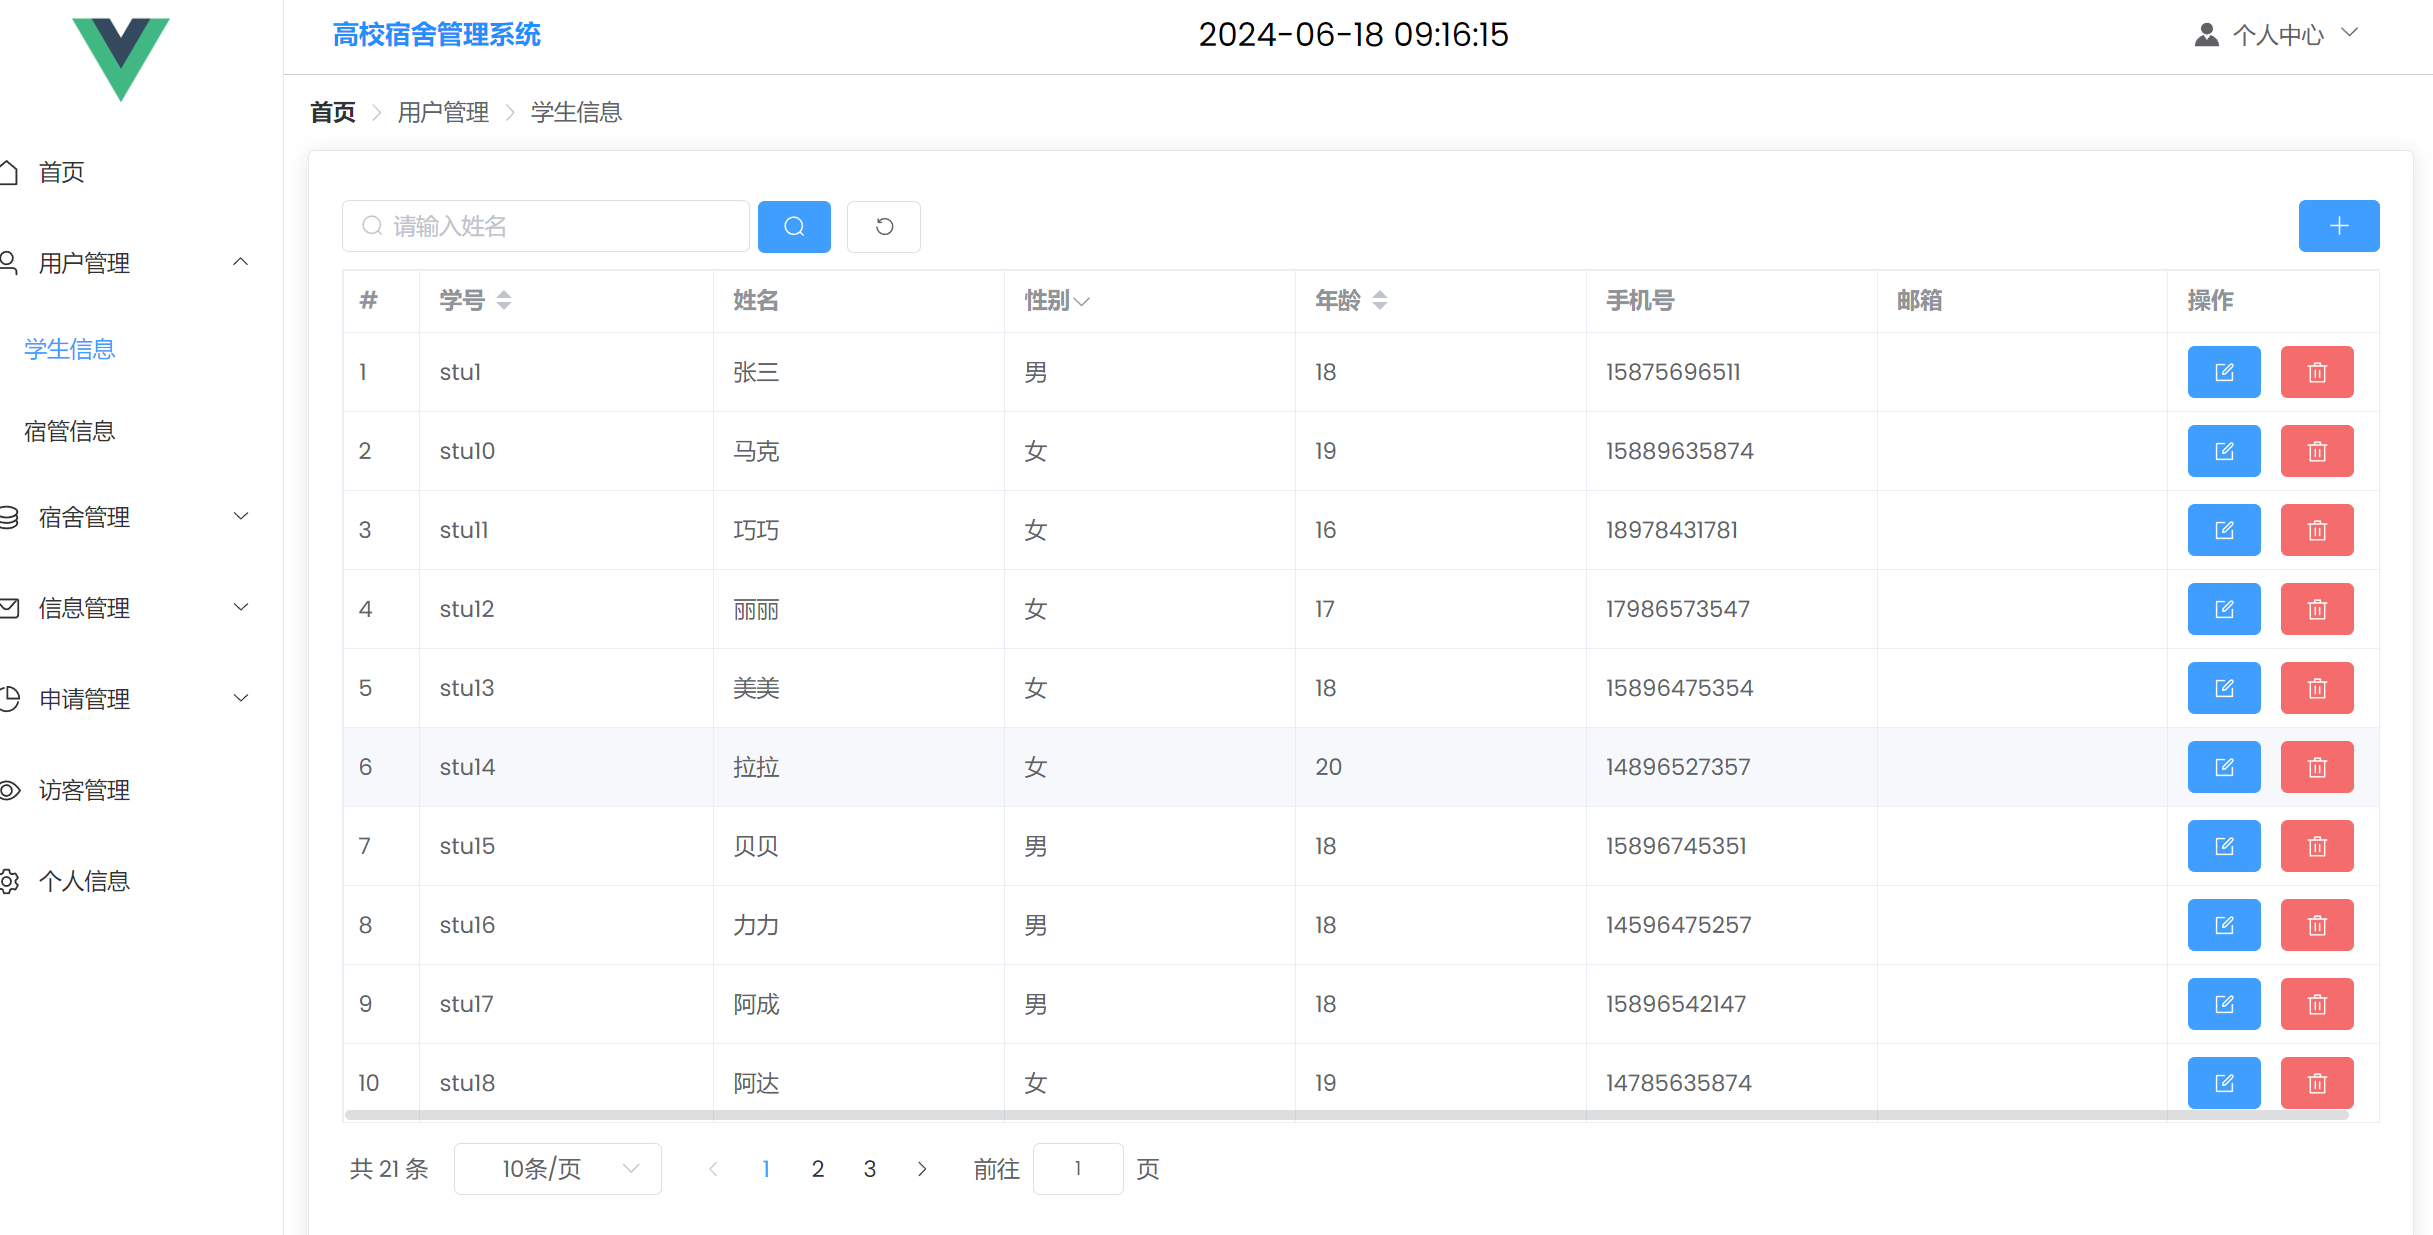Image resolution: width=2433 pixels, height=1235 pixels.
Task: Open the 10条/页 page size selector
Action: click(x=557, y=1168)
